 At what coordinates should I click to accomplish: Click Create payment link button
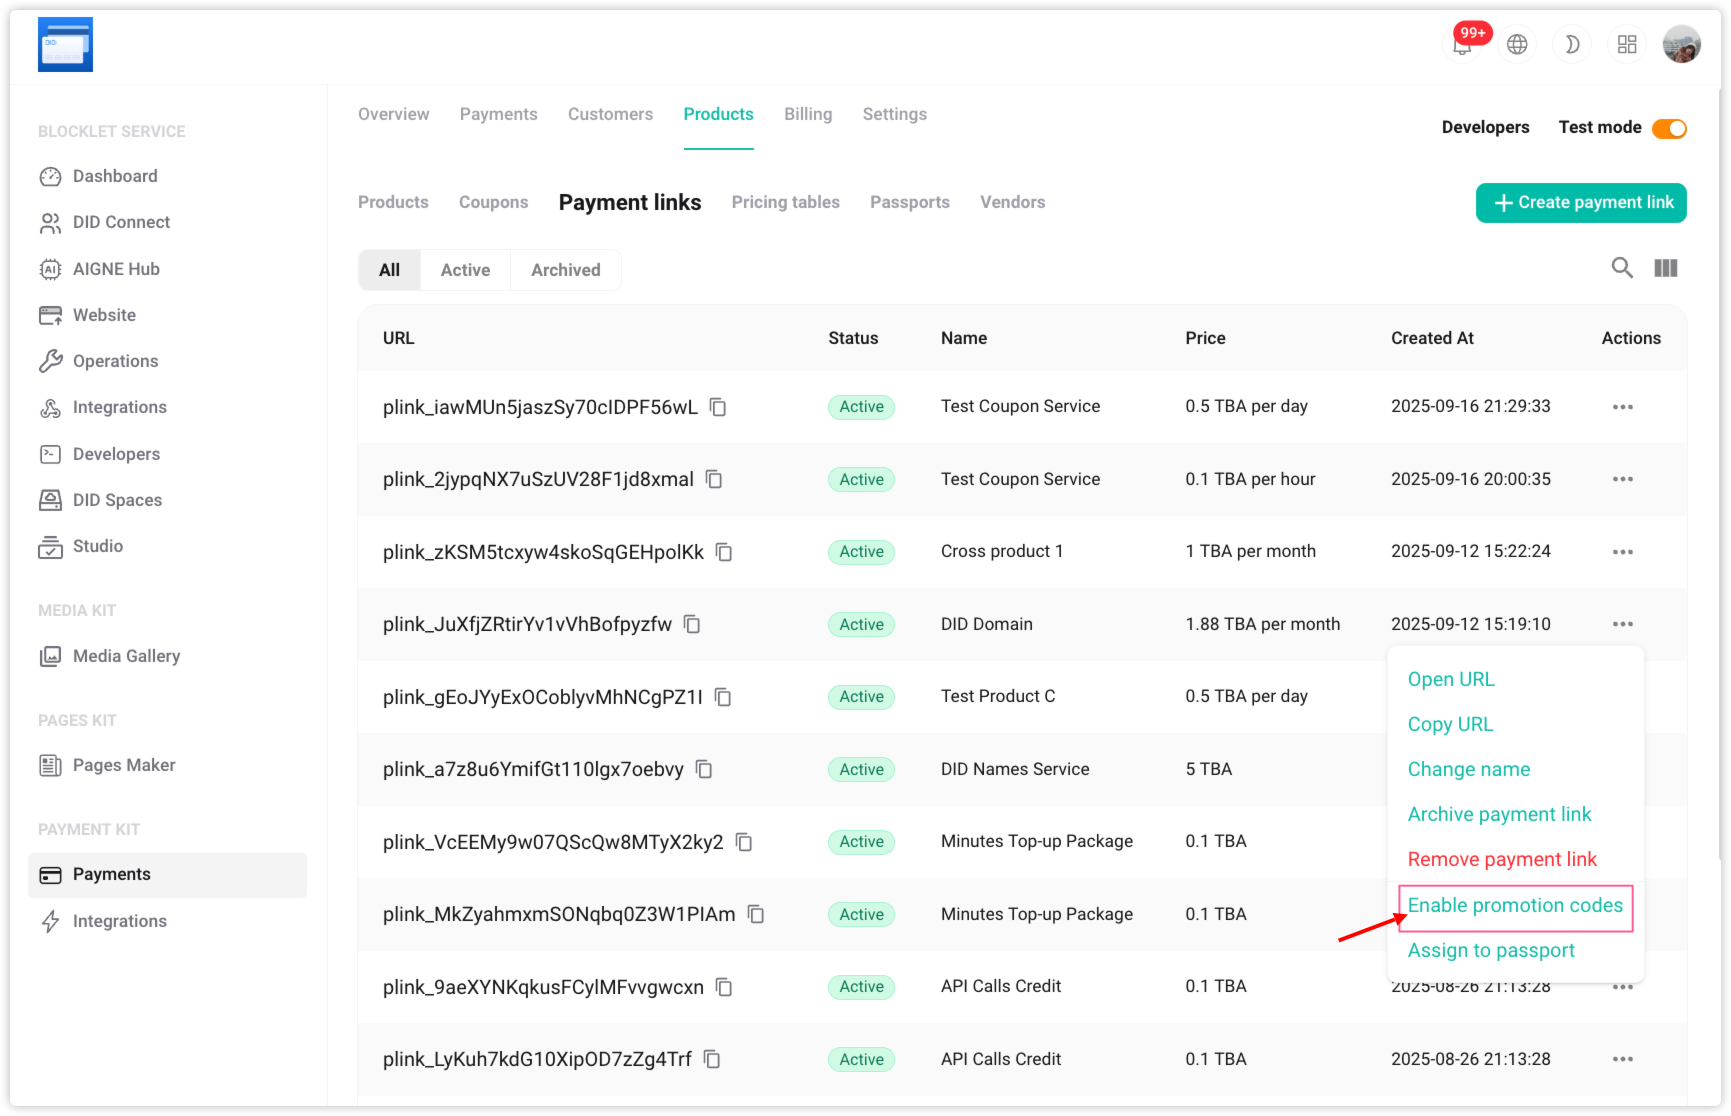tap(1581, 203)
